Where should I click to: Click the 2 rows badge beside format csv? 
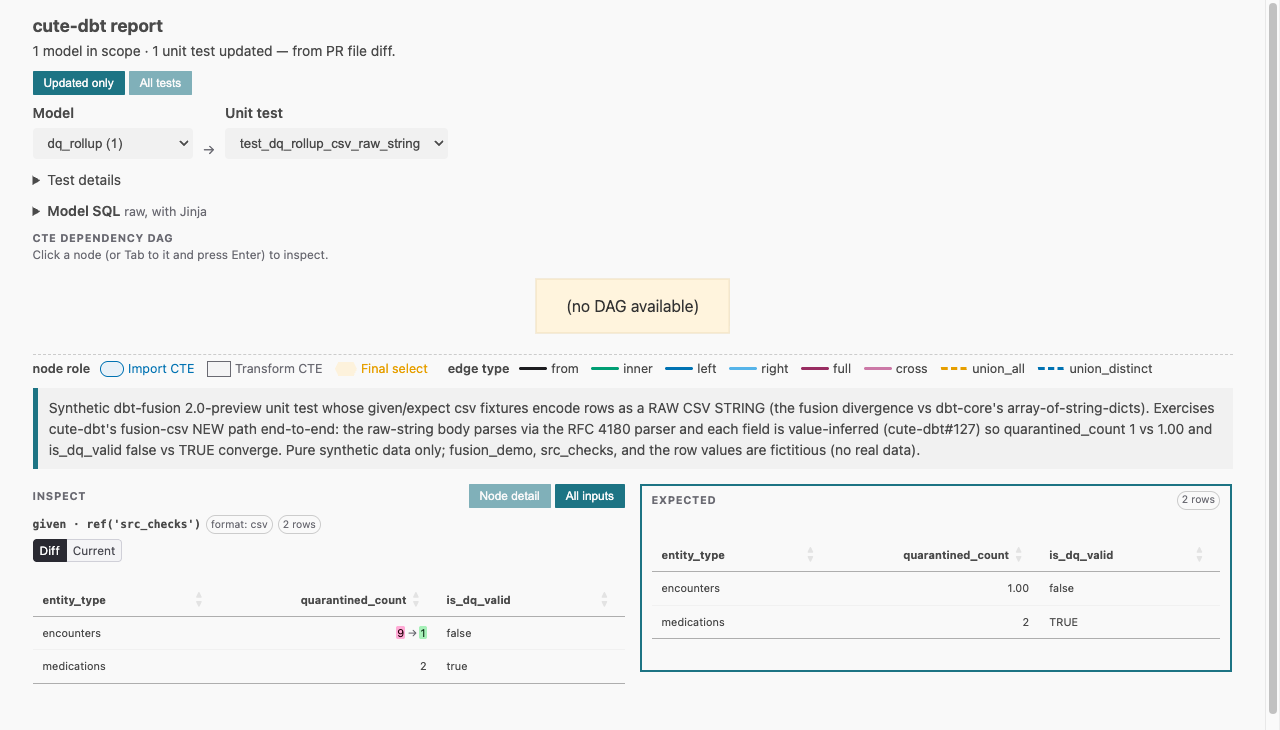pyautogui.click(x=299, y=524)
